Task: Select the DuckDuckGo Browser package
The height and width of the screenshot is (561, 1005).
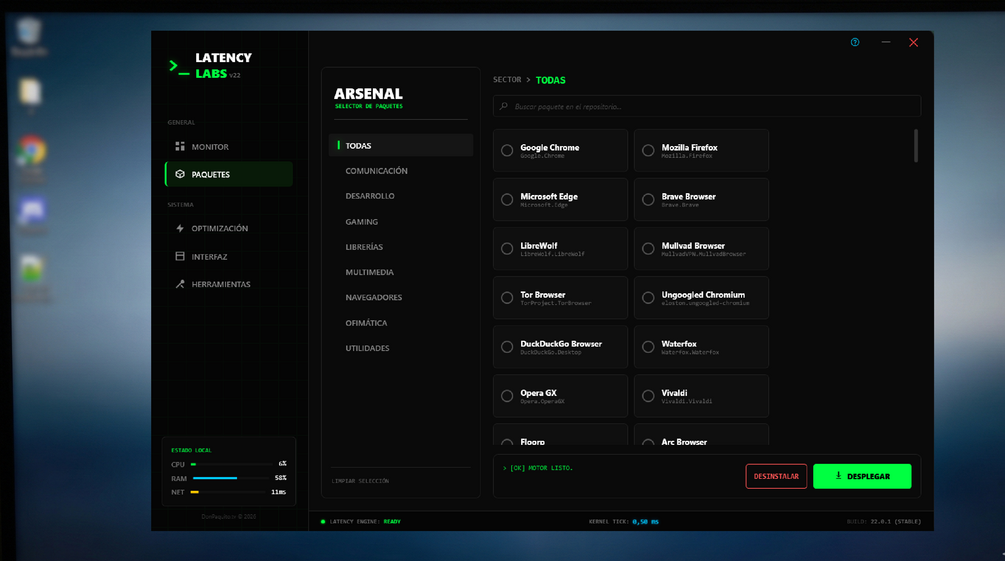Action: point(560,347)
